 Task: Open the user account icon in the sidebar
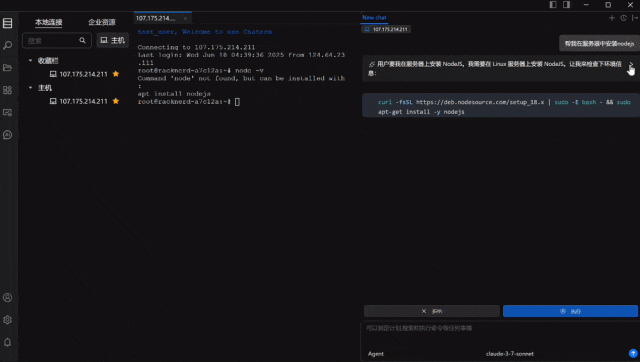click(x=7, y=298)
